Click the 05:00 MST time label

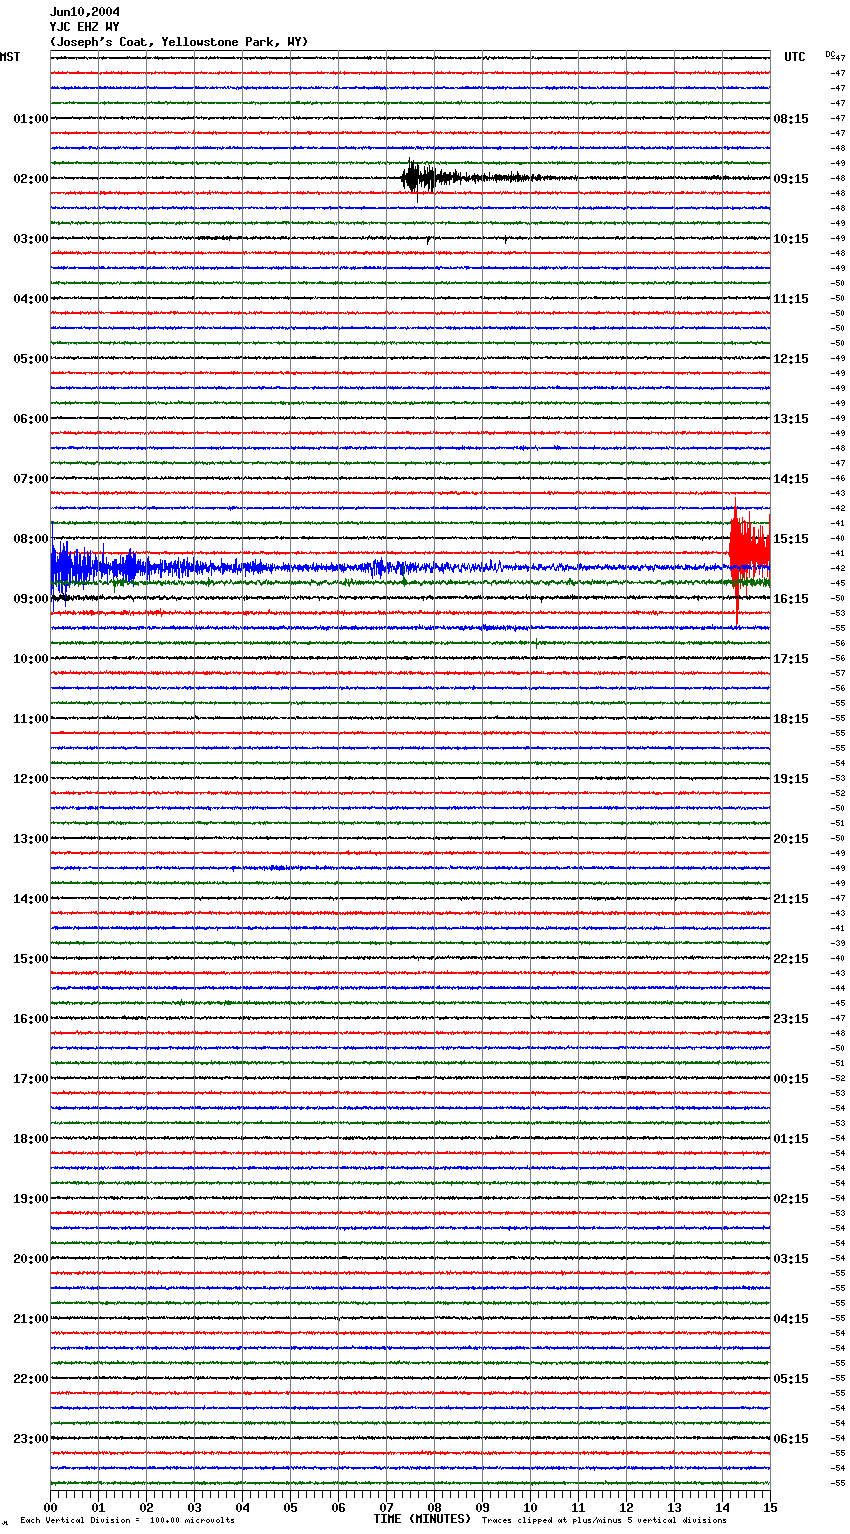point(31,359)
